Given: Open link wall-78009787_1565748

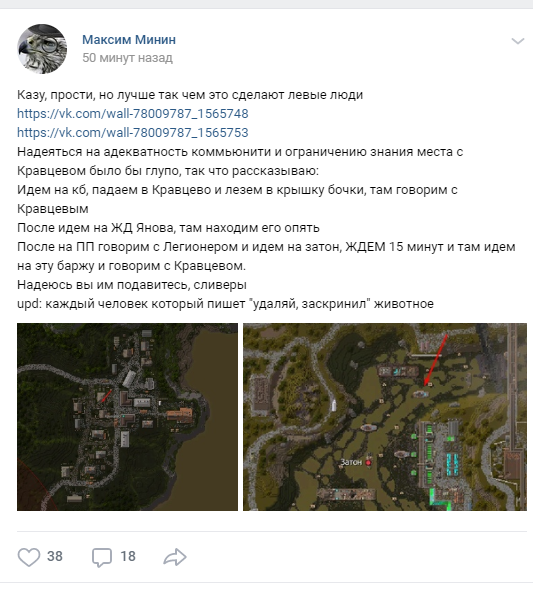Looking at the screenshot, I should 132,113.
